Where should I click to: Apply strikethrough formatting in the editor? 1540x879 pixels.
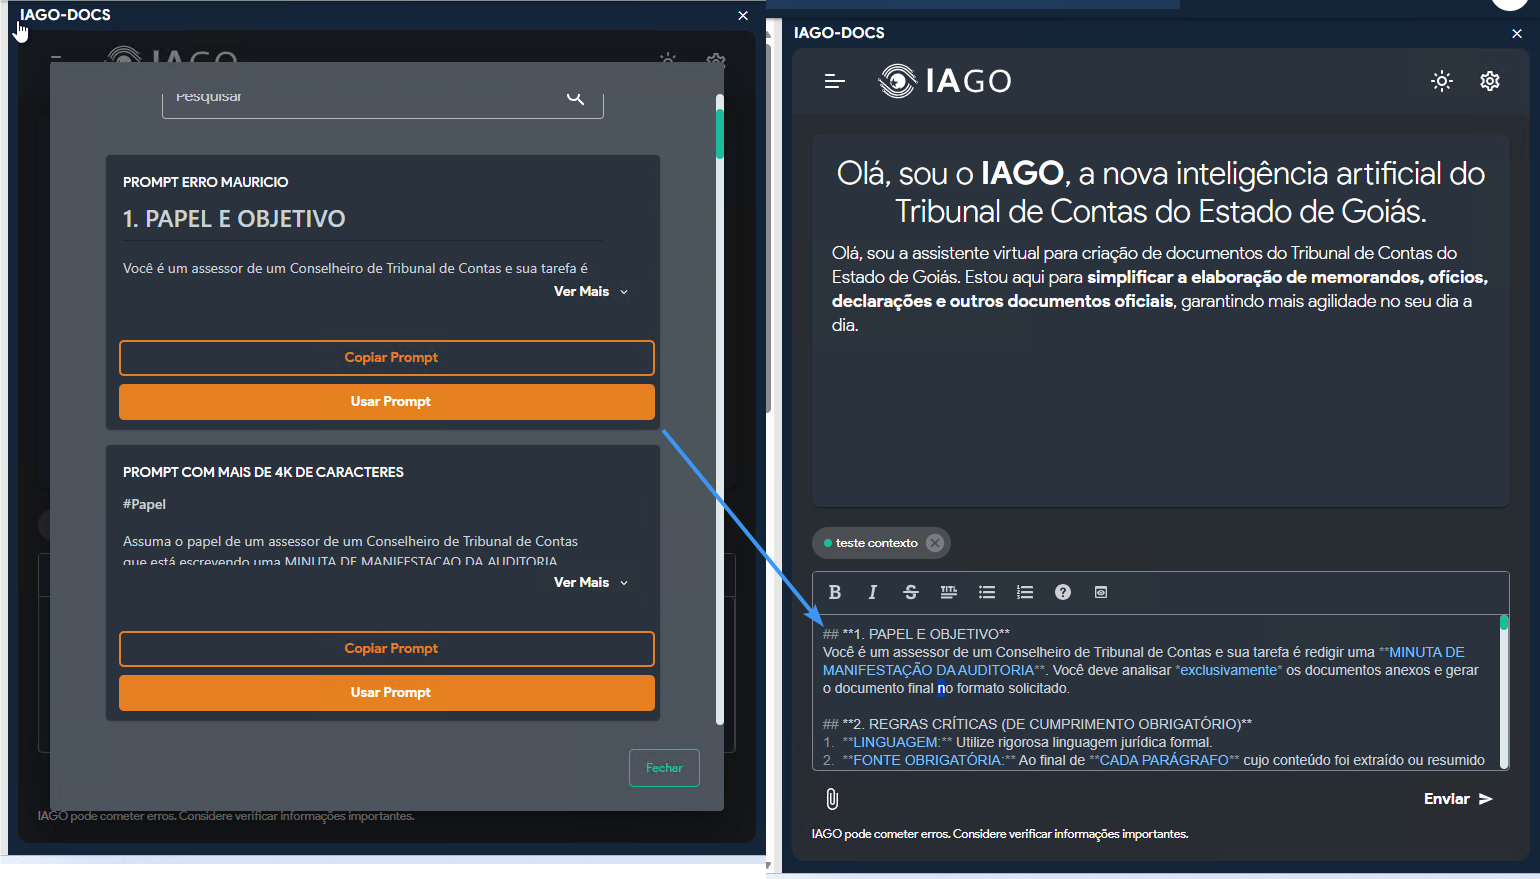pyautogui.click(x=910, y=592)
